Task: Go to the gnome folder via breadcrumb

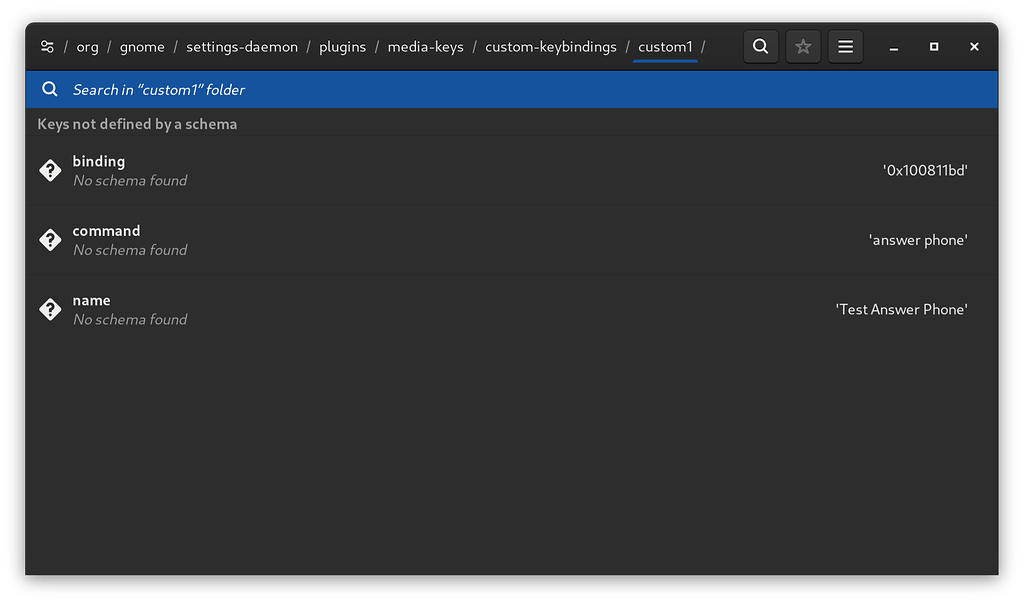Action: [142, 46]
